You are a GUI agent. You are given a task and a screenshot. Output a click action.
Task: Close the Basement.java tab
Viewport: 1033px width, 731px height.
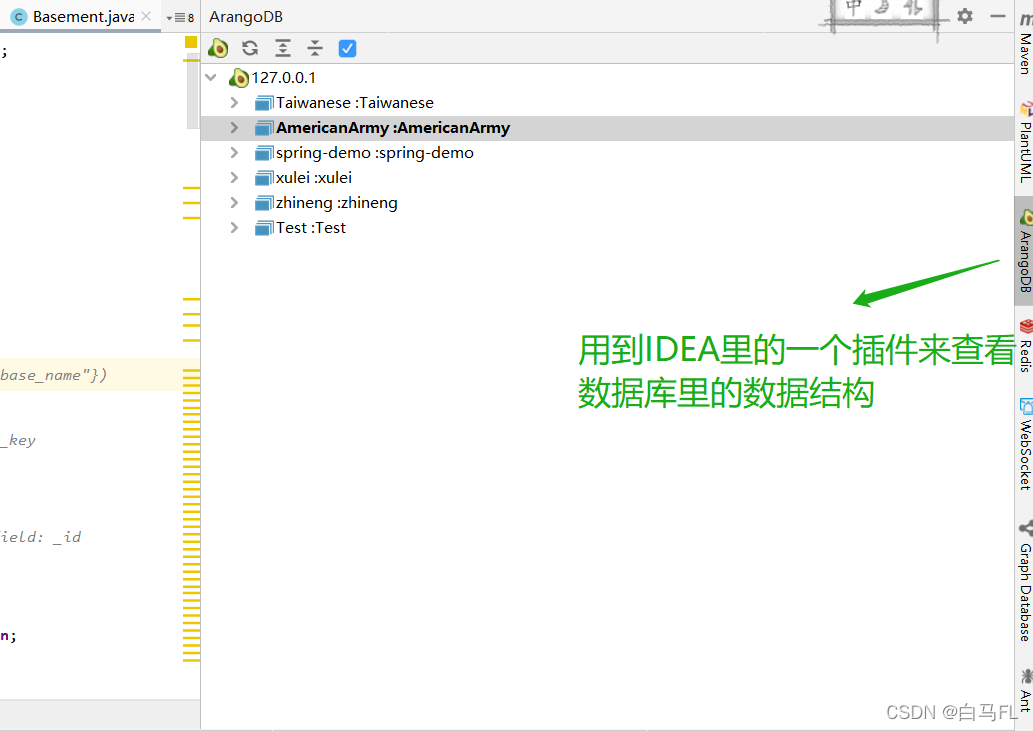(x=146, y=16)
